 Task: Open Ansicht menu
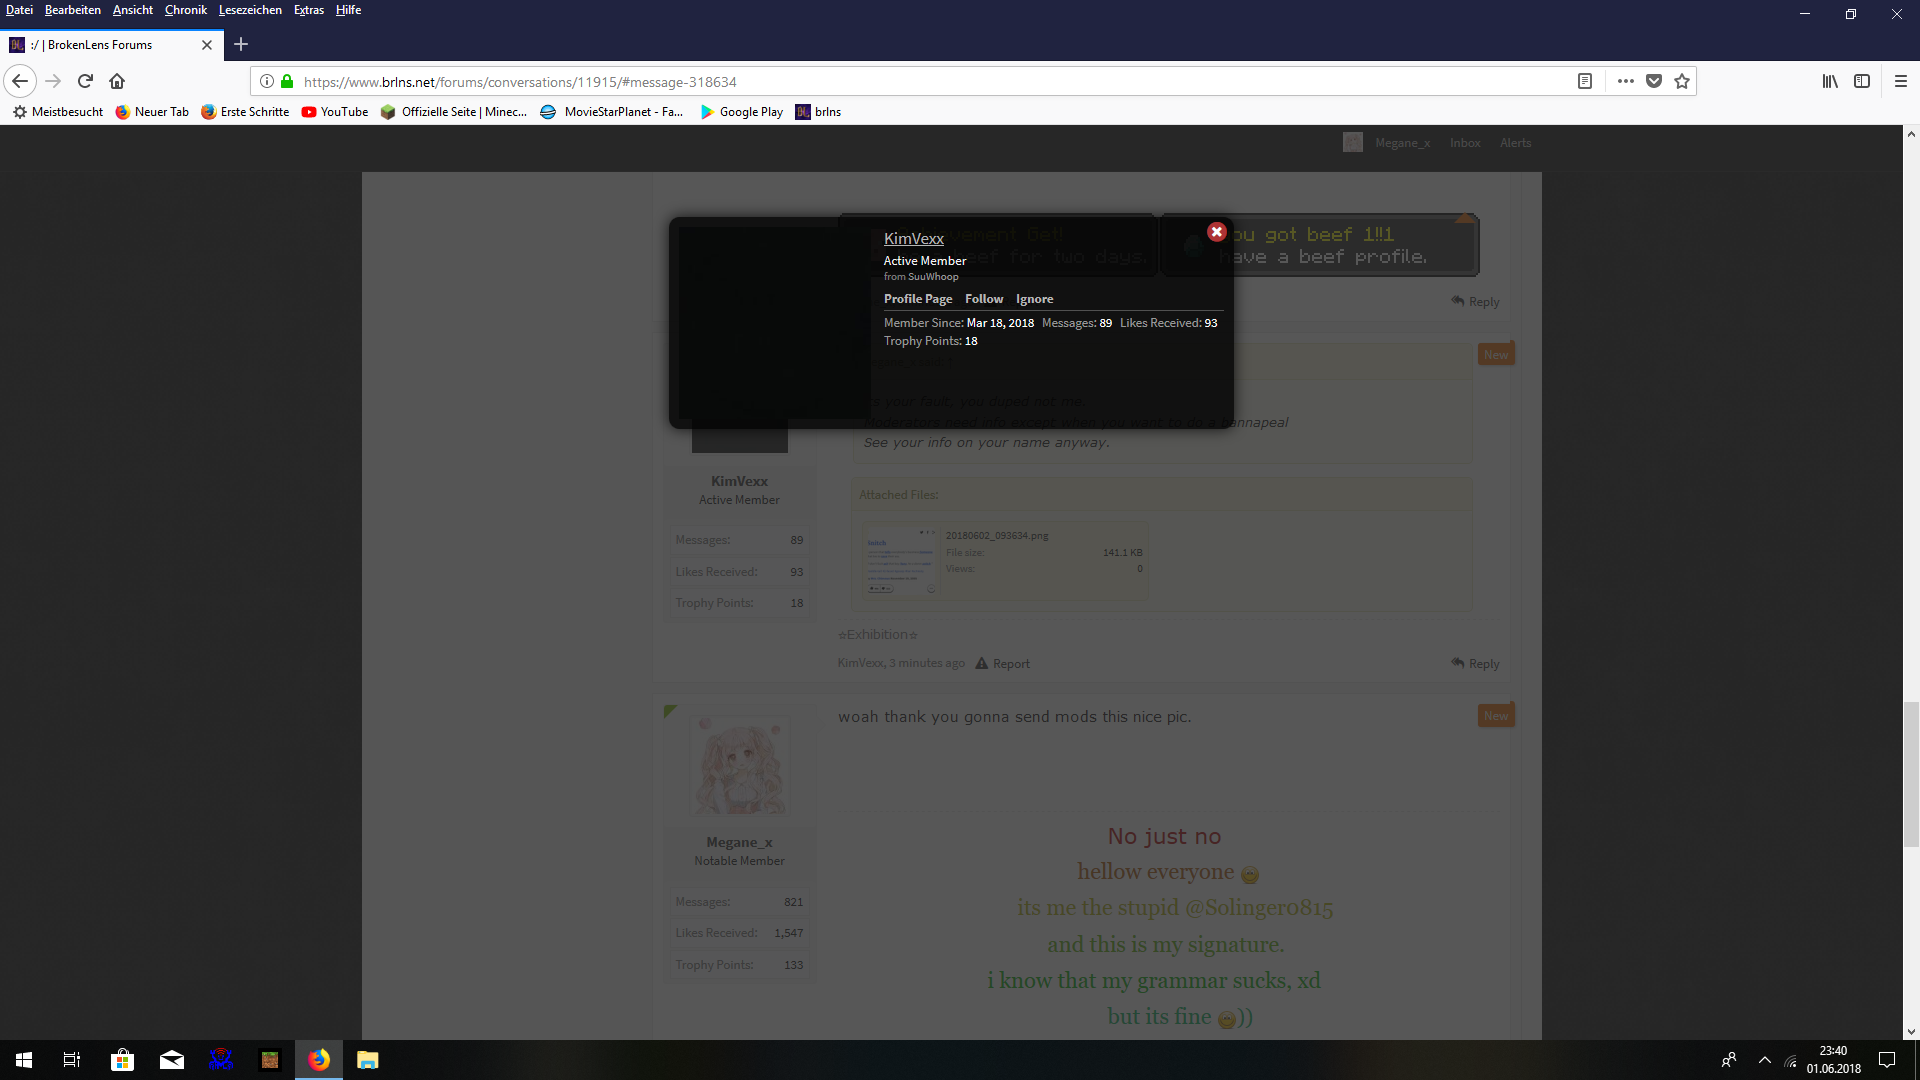click(133, 10)
